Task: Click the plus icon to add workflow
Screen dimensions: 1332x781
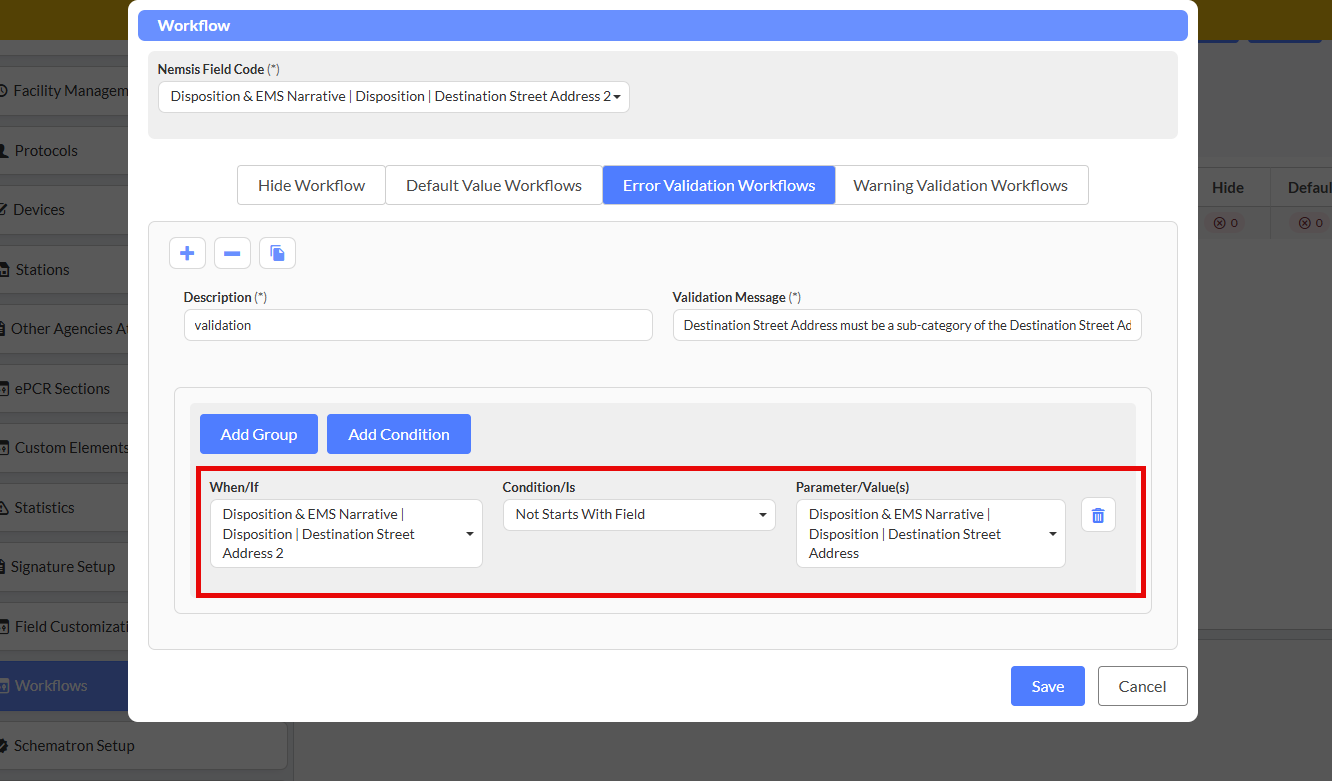Action: (x=187, y=254)
